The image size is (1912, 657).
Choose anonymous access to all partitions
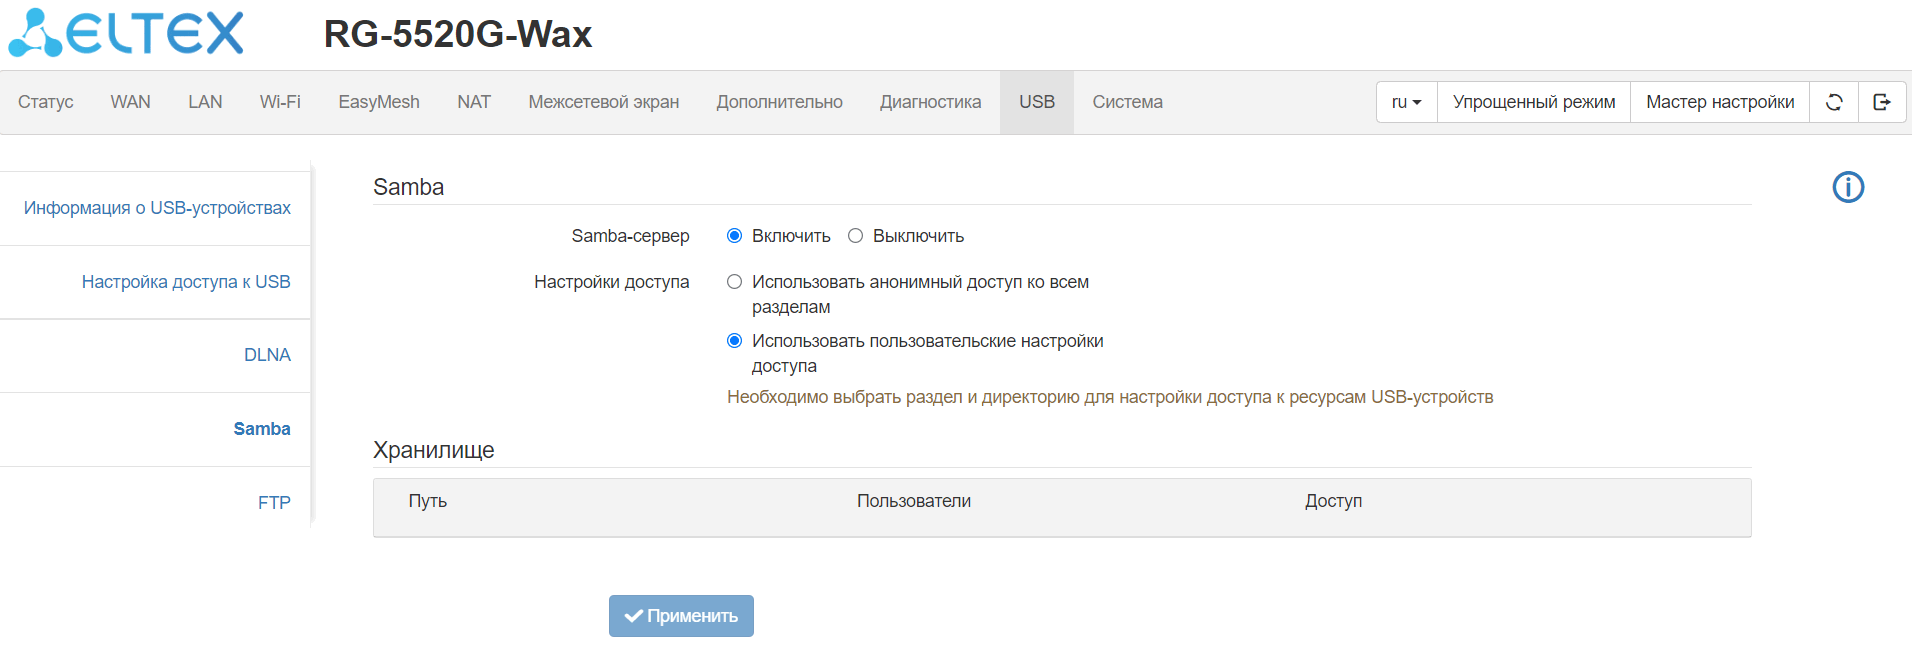pyautogui.click(x=735, y=282)
